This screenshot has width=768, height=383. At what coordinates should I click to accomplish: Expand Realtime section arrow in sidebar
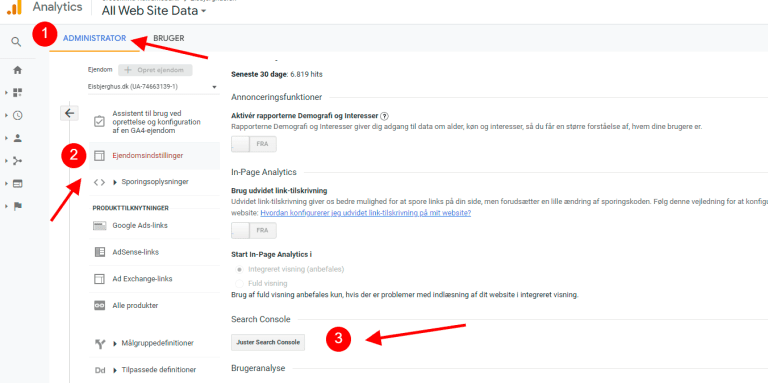click(x=6, y=116)
